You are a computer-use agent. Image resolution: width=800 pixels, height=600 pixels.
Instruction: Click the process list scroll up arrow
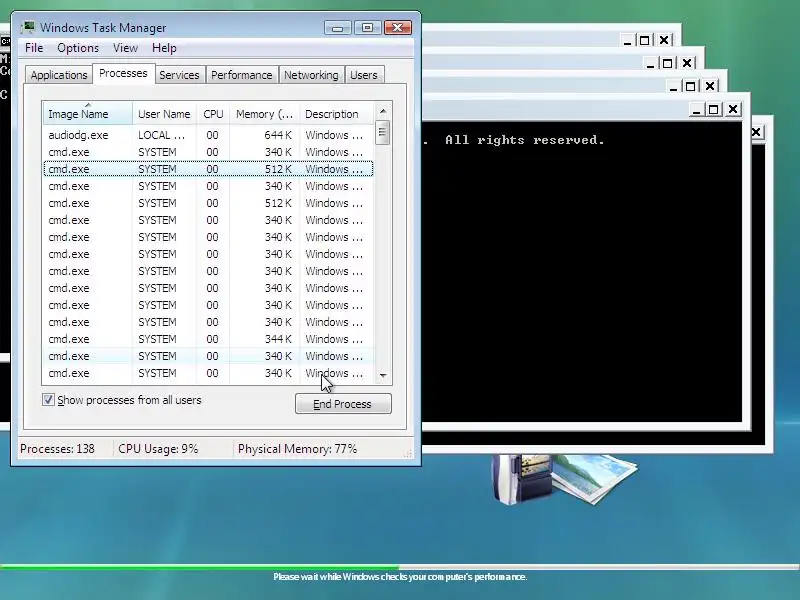tap(383, 111)
